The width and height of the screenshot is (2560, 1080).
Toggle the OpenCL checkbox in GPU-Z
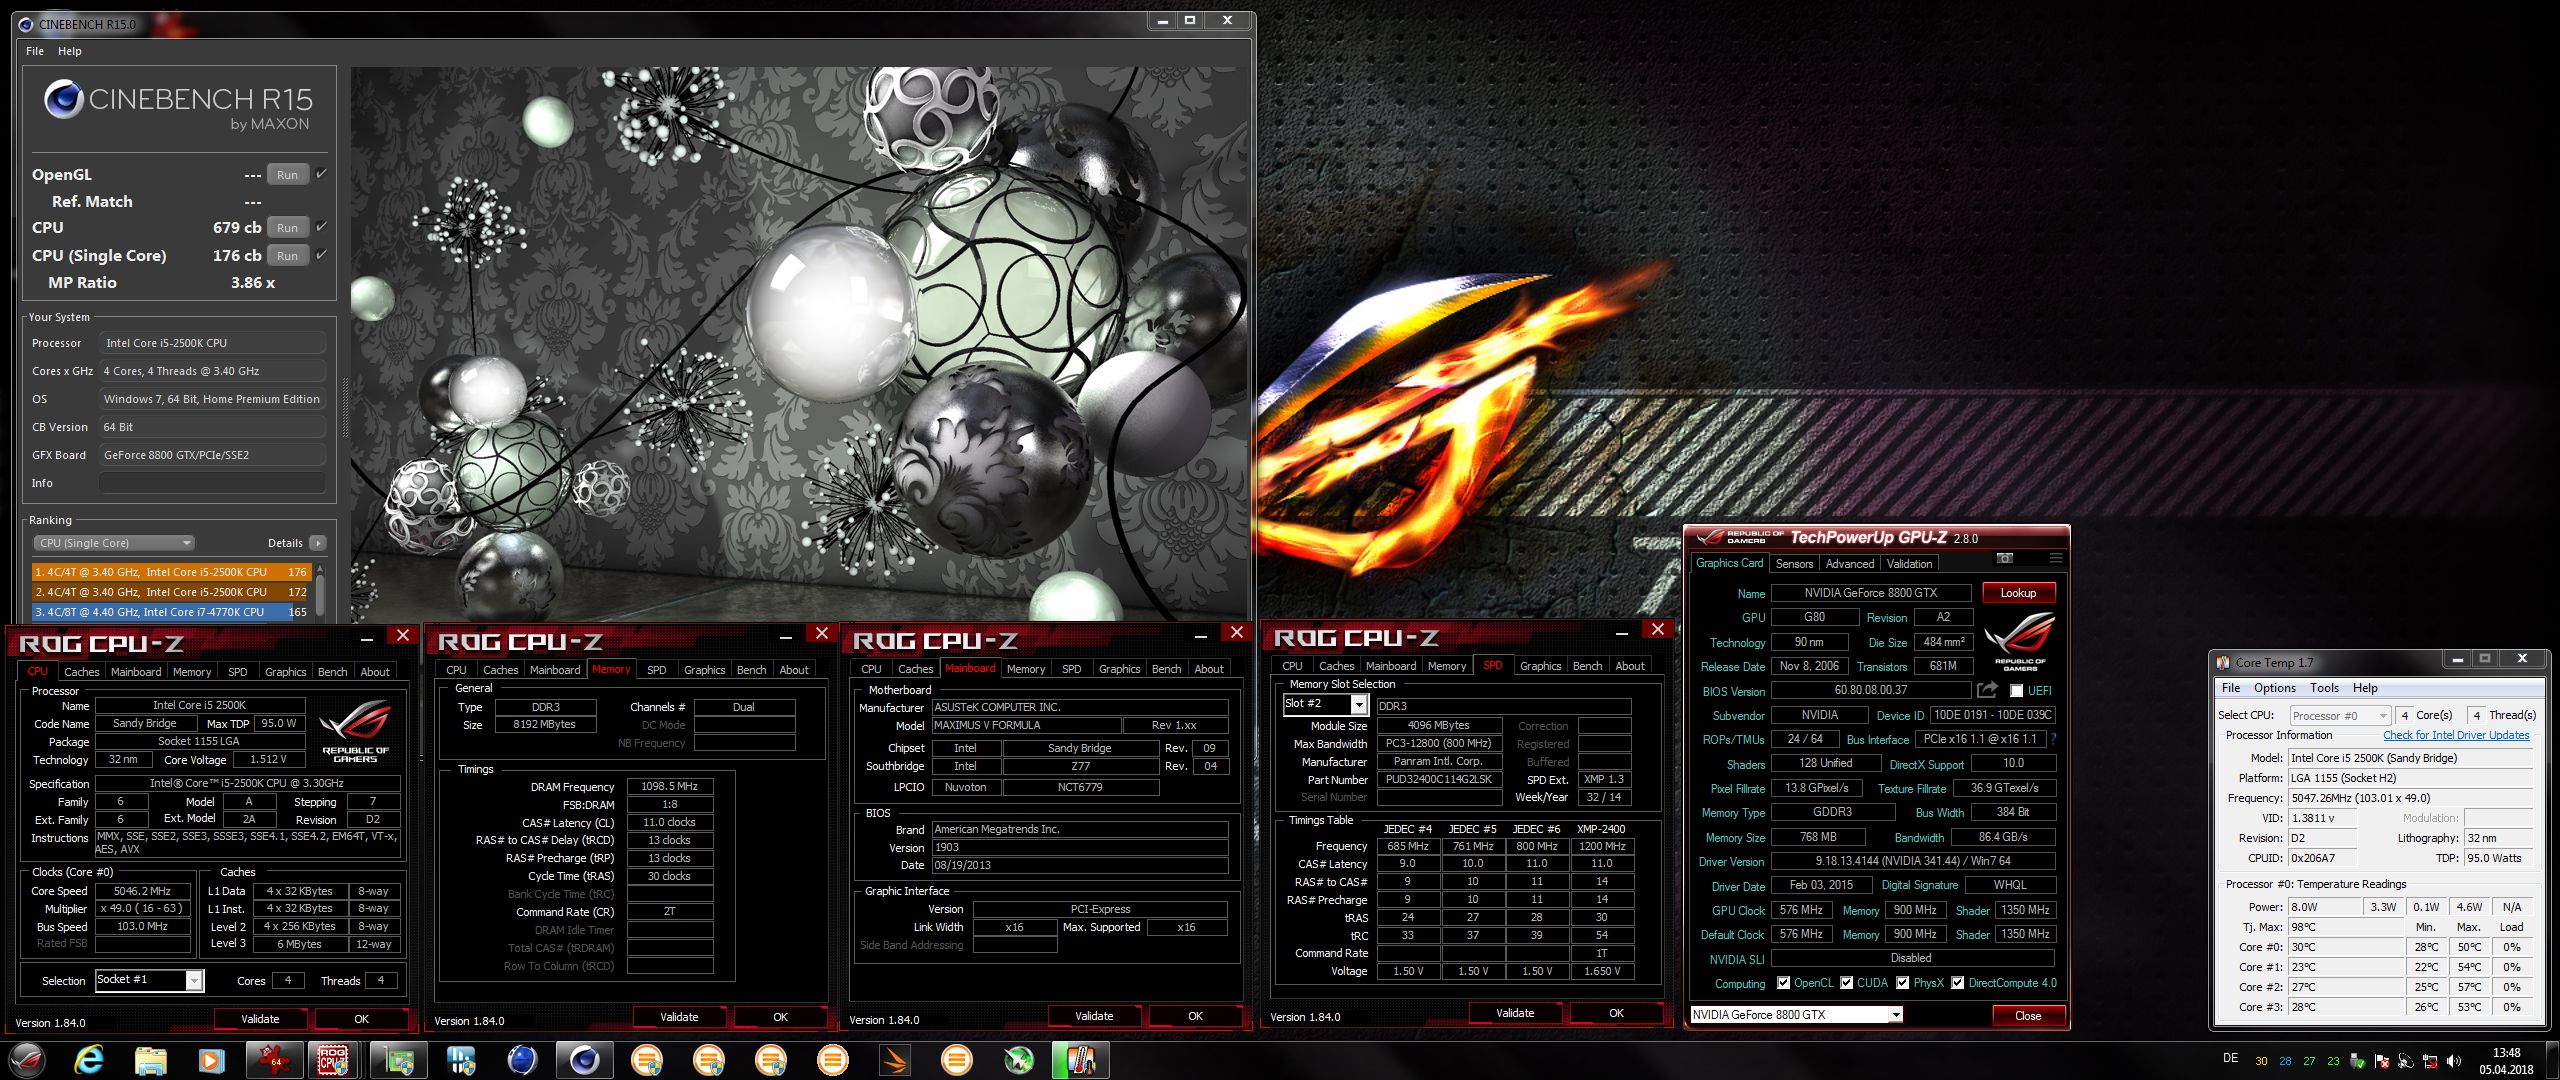point(1783,983)
